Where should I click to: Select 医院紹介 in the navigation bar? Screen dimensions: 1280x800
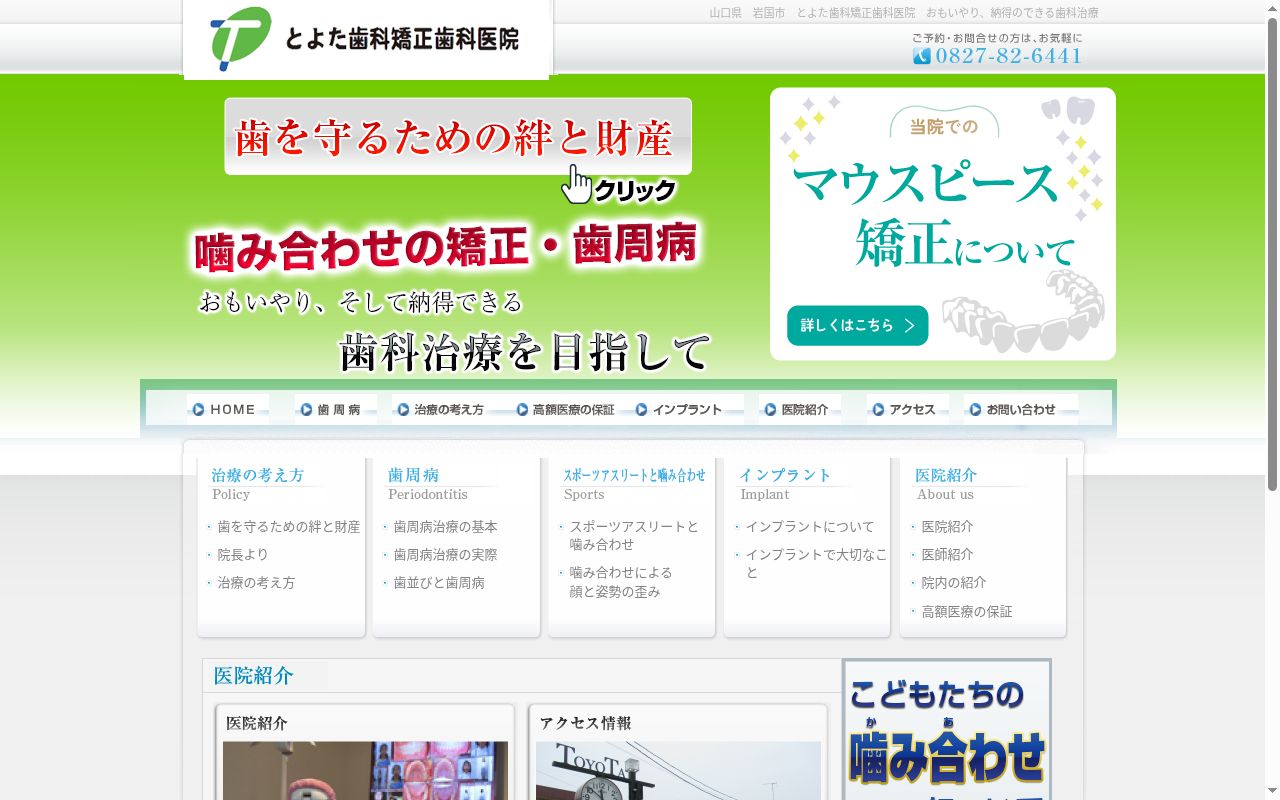tap(799, 409)
